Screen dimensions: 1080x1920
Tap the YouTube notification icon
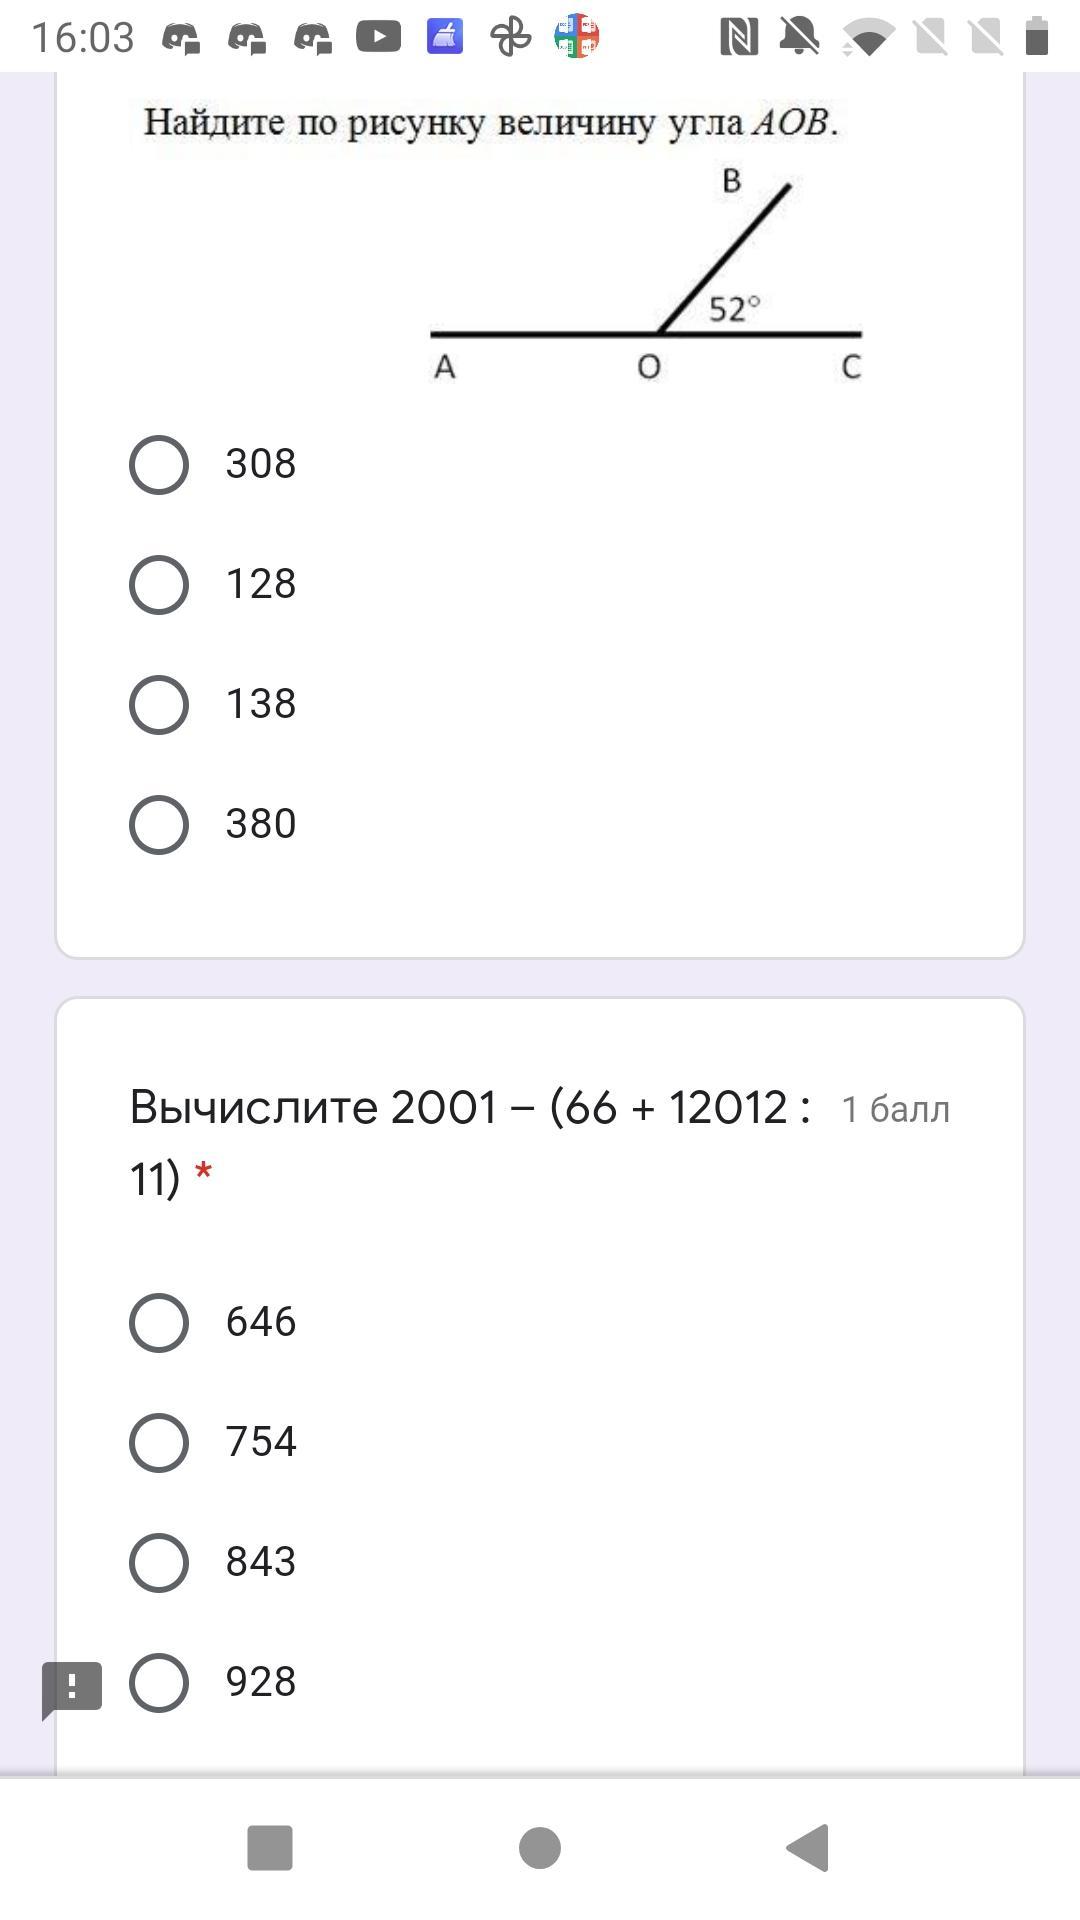(x=378, y=37)
